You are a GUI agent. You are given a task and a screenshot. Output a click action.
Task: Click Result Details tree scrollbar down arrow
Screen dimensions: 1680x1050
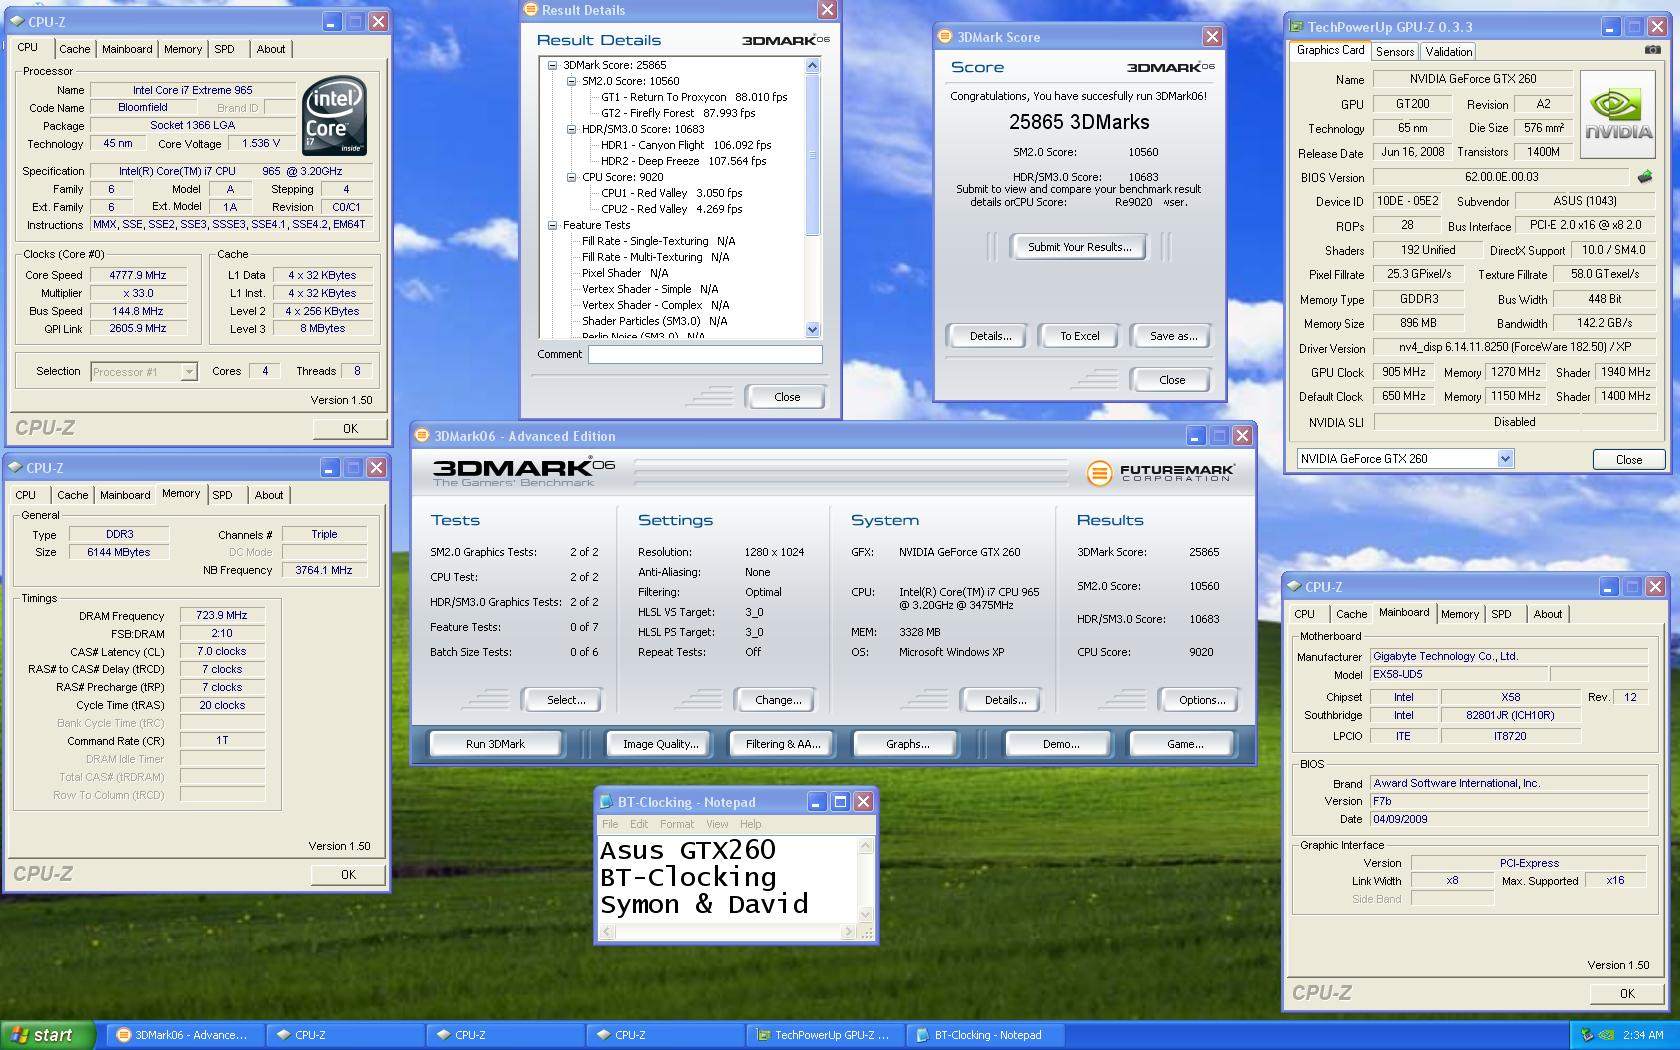[812, 329]
